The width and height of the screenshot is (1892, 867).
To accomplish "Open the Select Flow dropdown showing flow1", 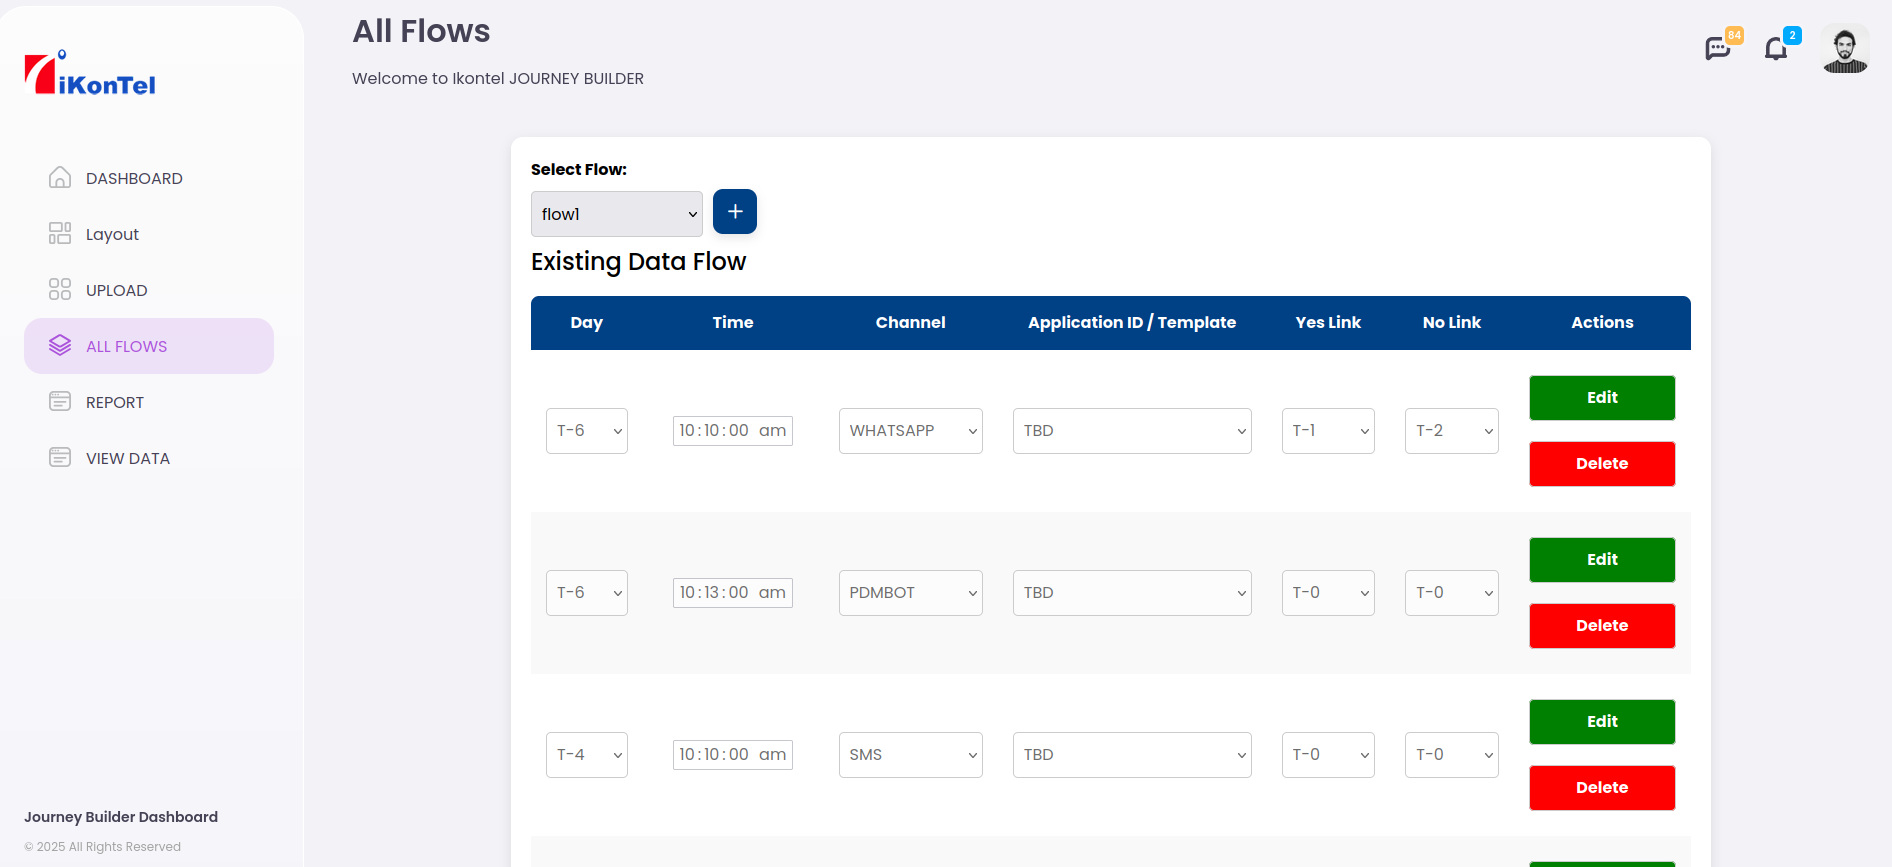I will point(617,214).
